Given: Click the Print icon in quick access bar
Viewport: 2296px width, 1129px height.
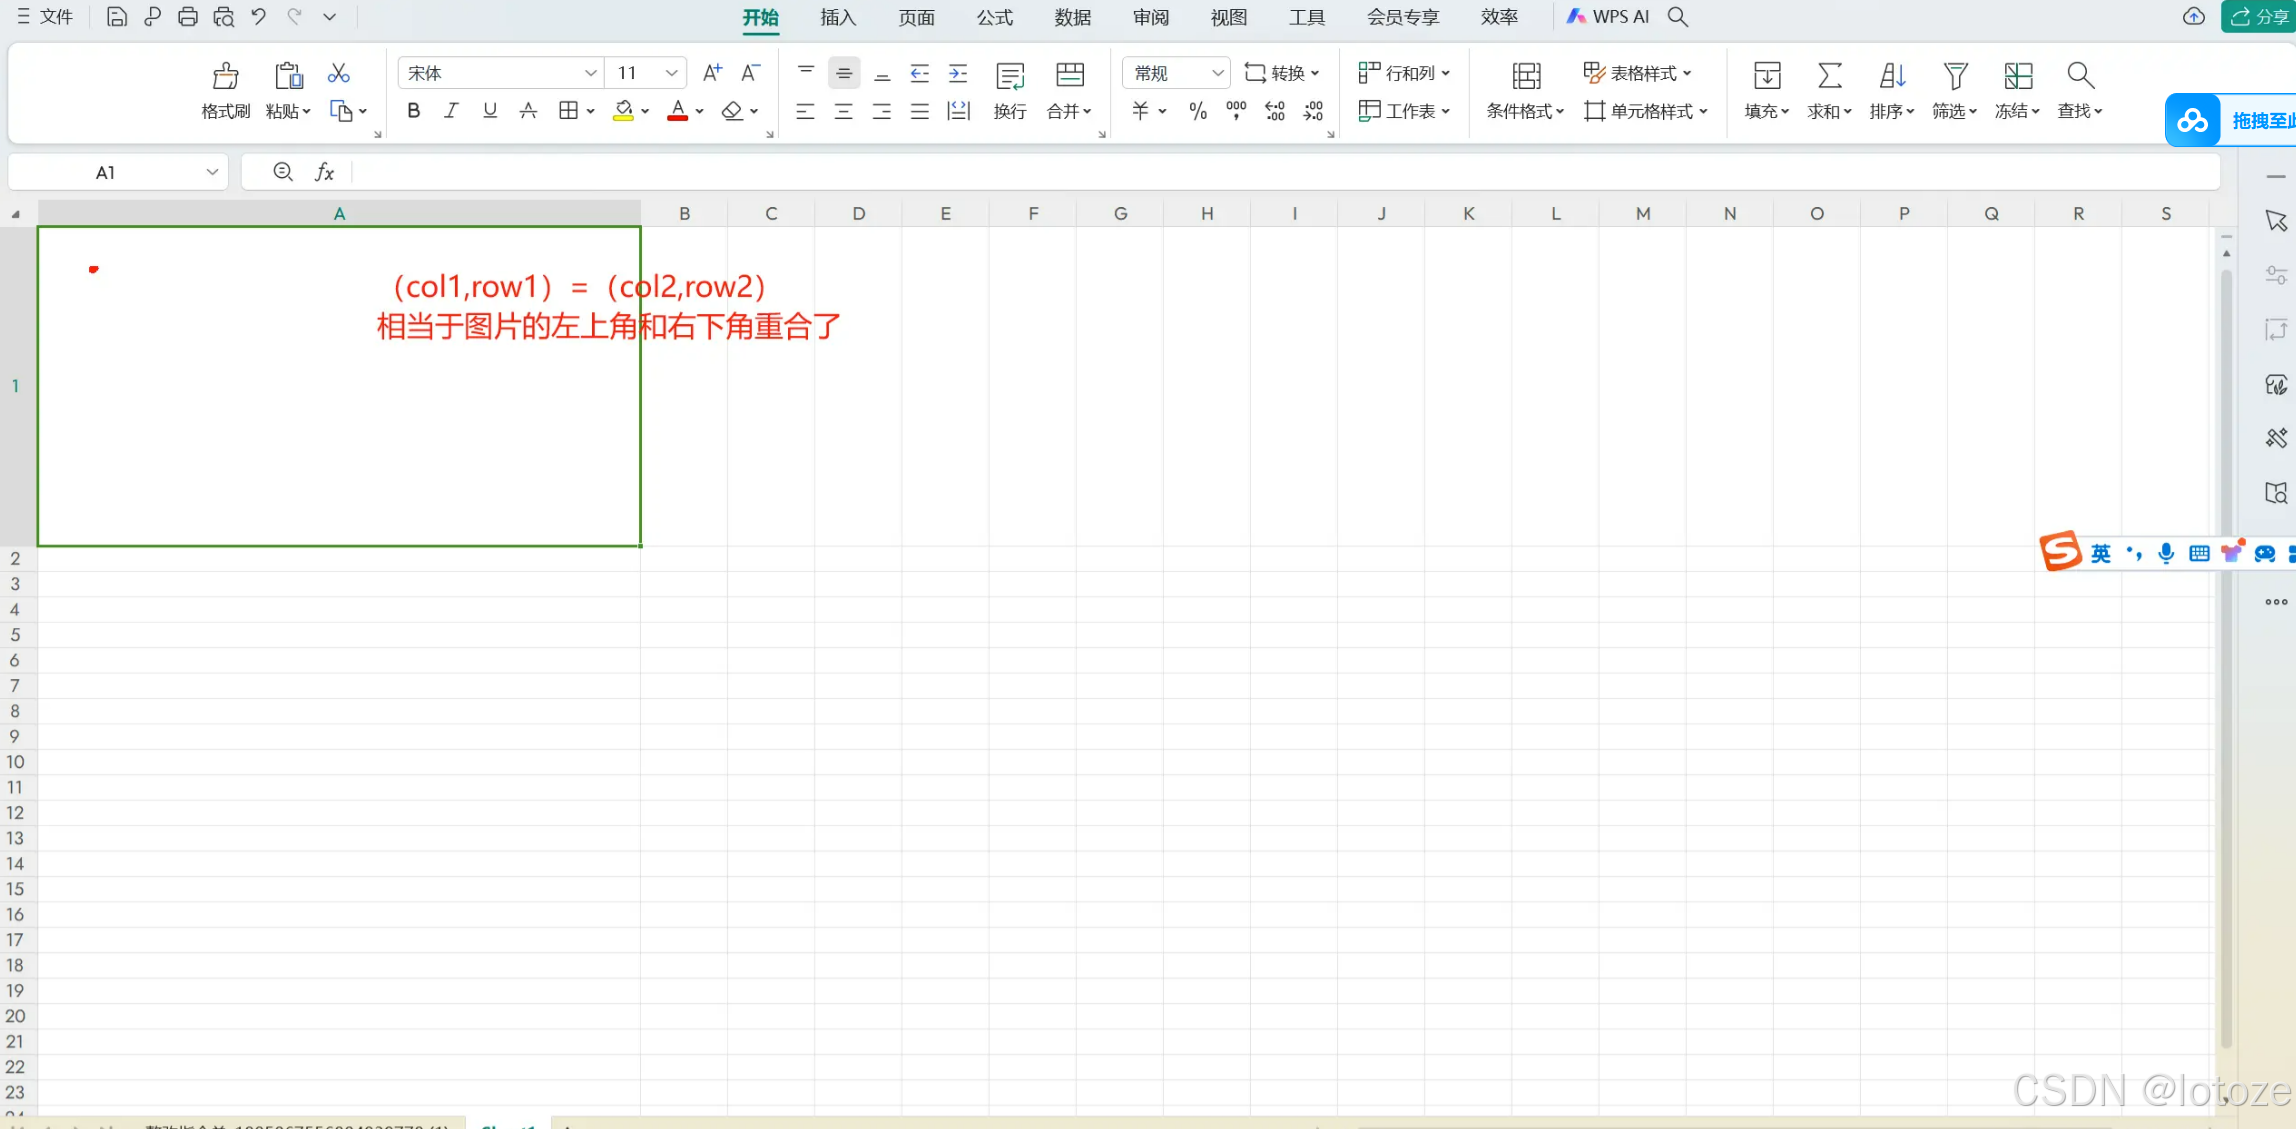Looking at the screenshot, I should pos(187,17).
